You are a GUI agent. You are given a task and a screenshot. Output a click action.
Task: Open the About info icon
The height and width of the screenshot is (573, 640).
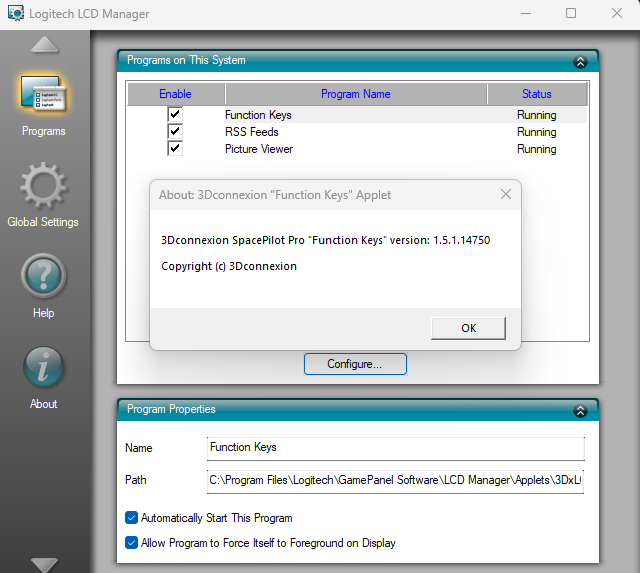43,368
